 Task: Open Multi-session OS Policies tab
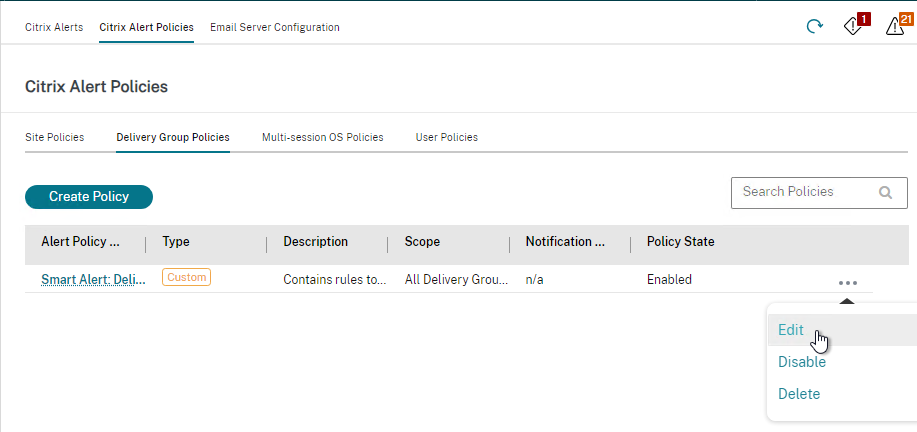point(322,137)
